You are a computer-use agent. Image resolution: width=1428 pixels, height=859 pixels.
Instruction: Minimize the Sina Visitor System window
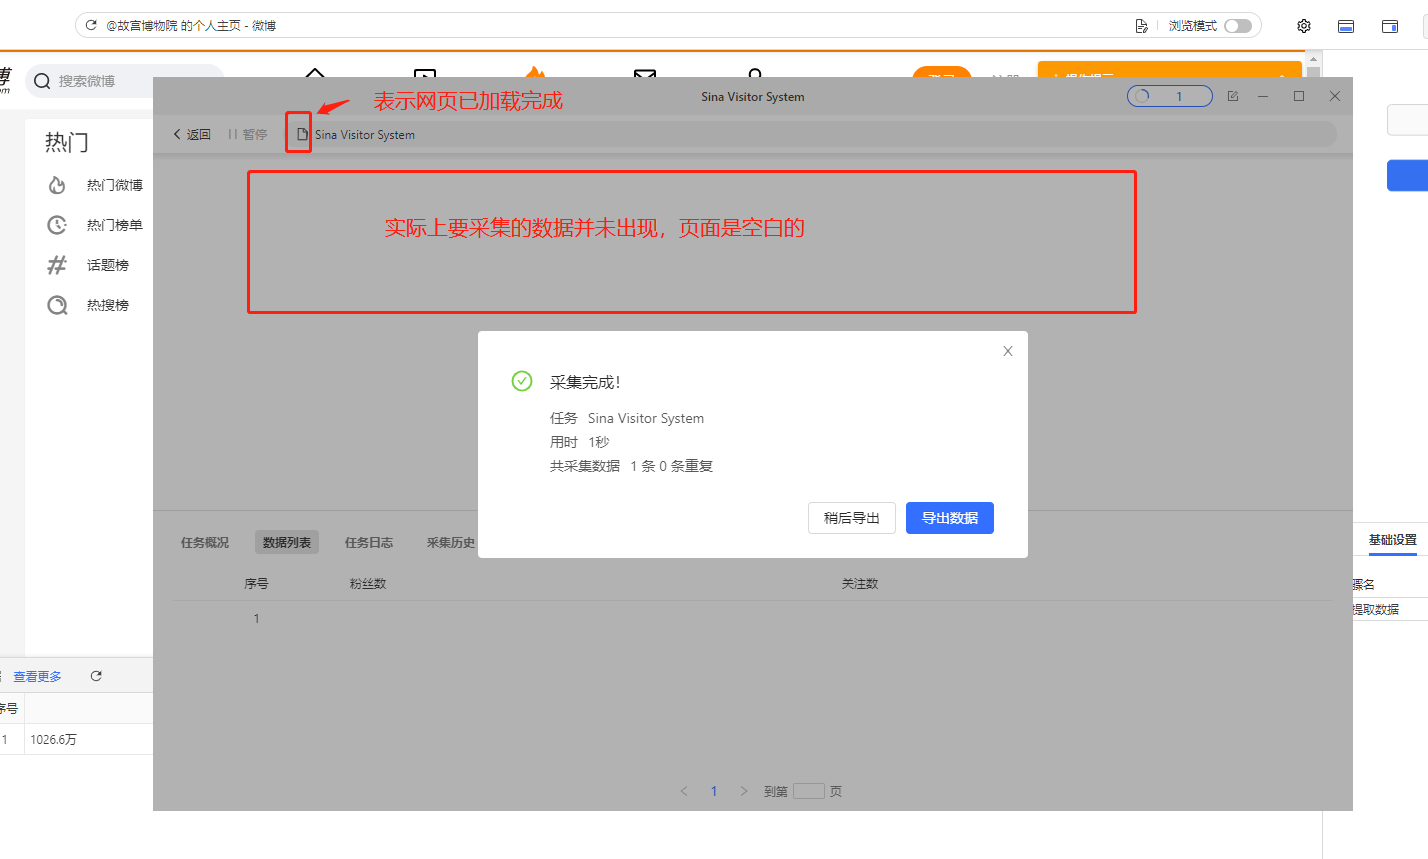[1264, 96]
